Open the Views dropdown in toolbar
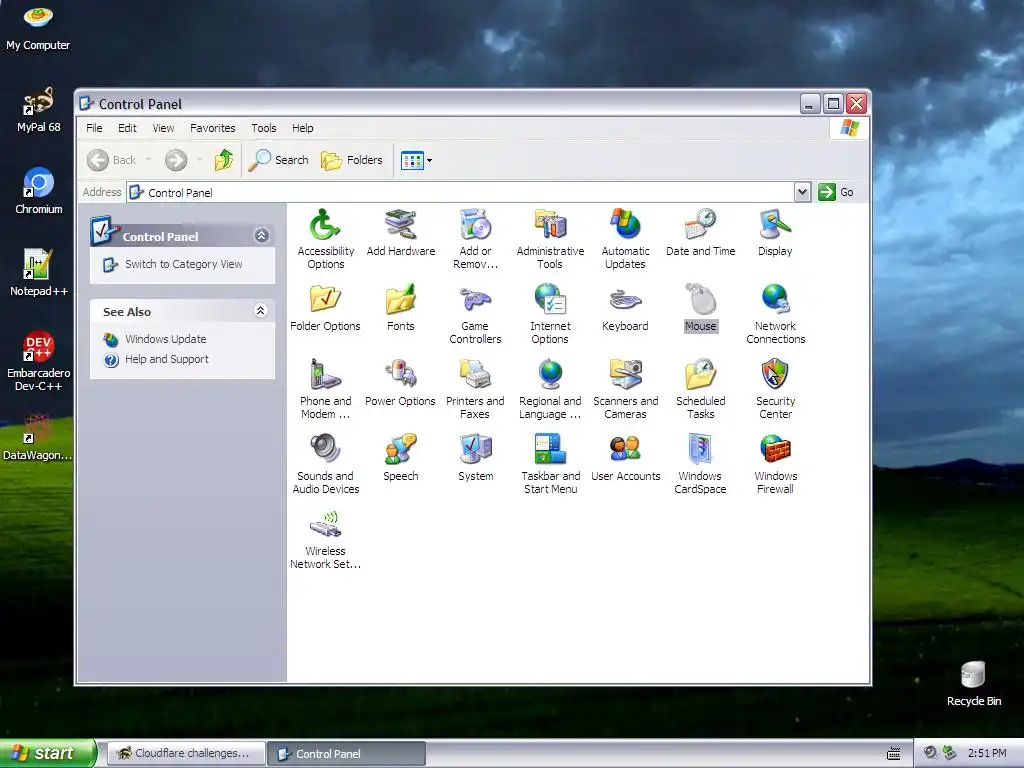Screen dimensions: 1024x768 pyautogui.click(x=429, y=160)
